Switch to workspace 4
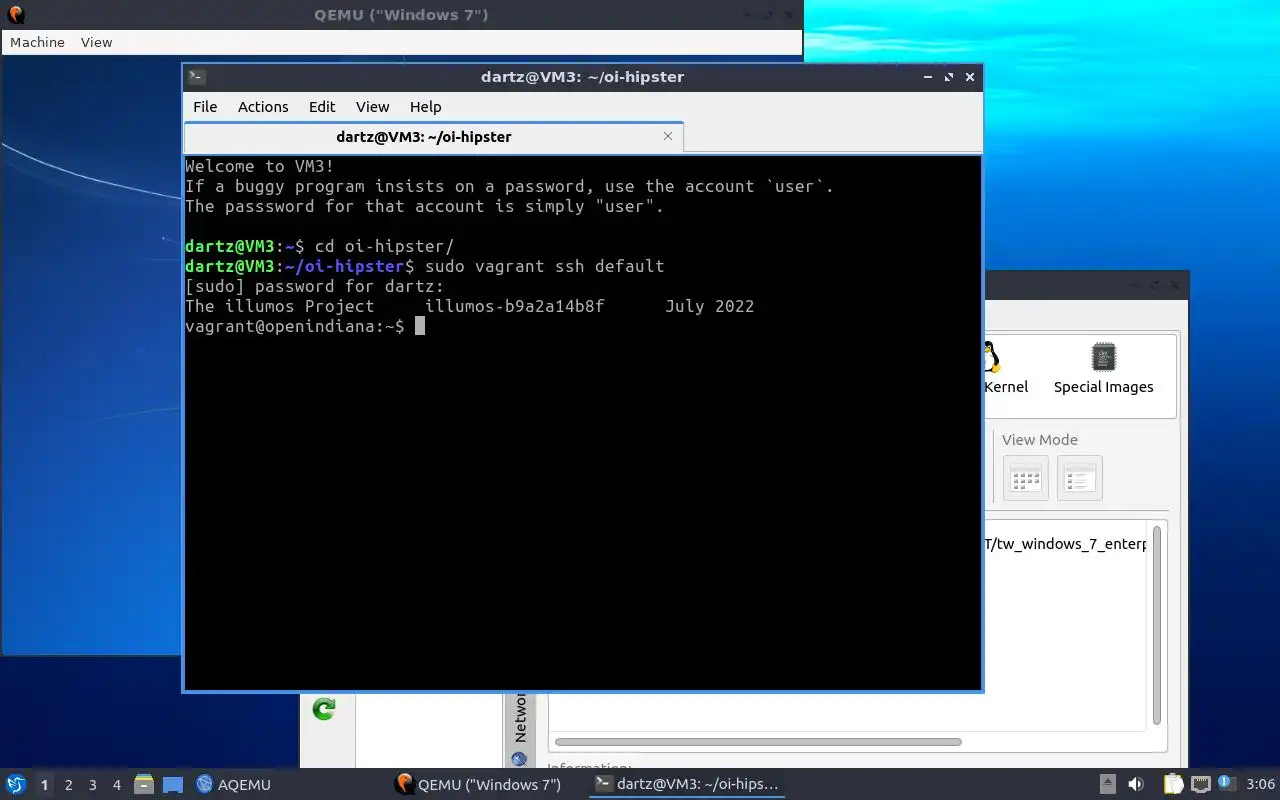Viewport: 1280px width, 800px height. 116,785
